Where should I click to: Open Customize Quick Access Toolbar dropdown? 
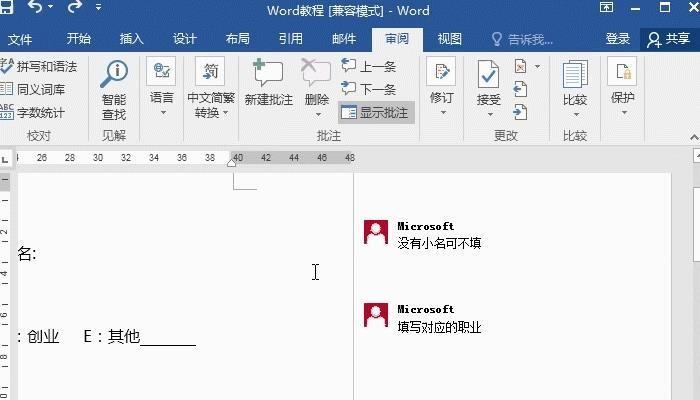point(98,7)
